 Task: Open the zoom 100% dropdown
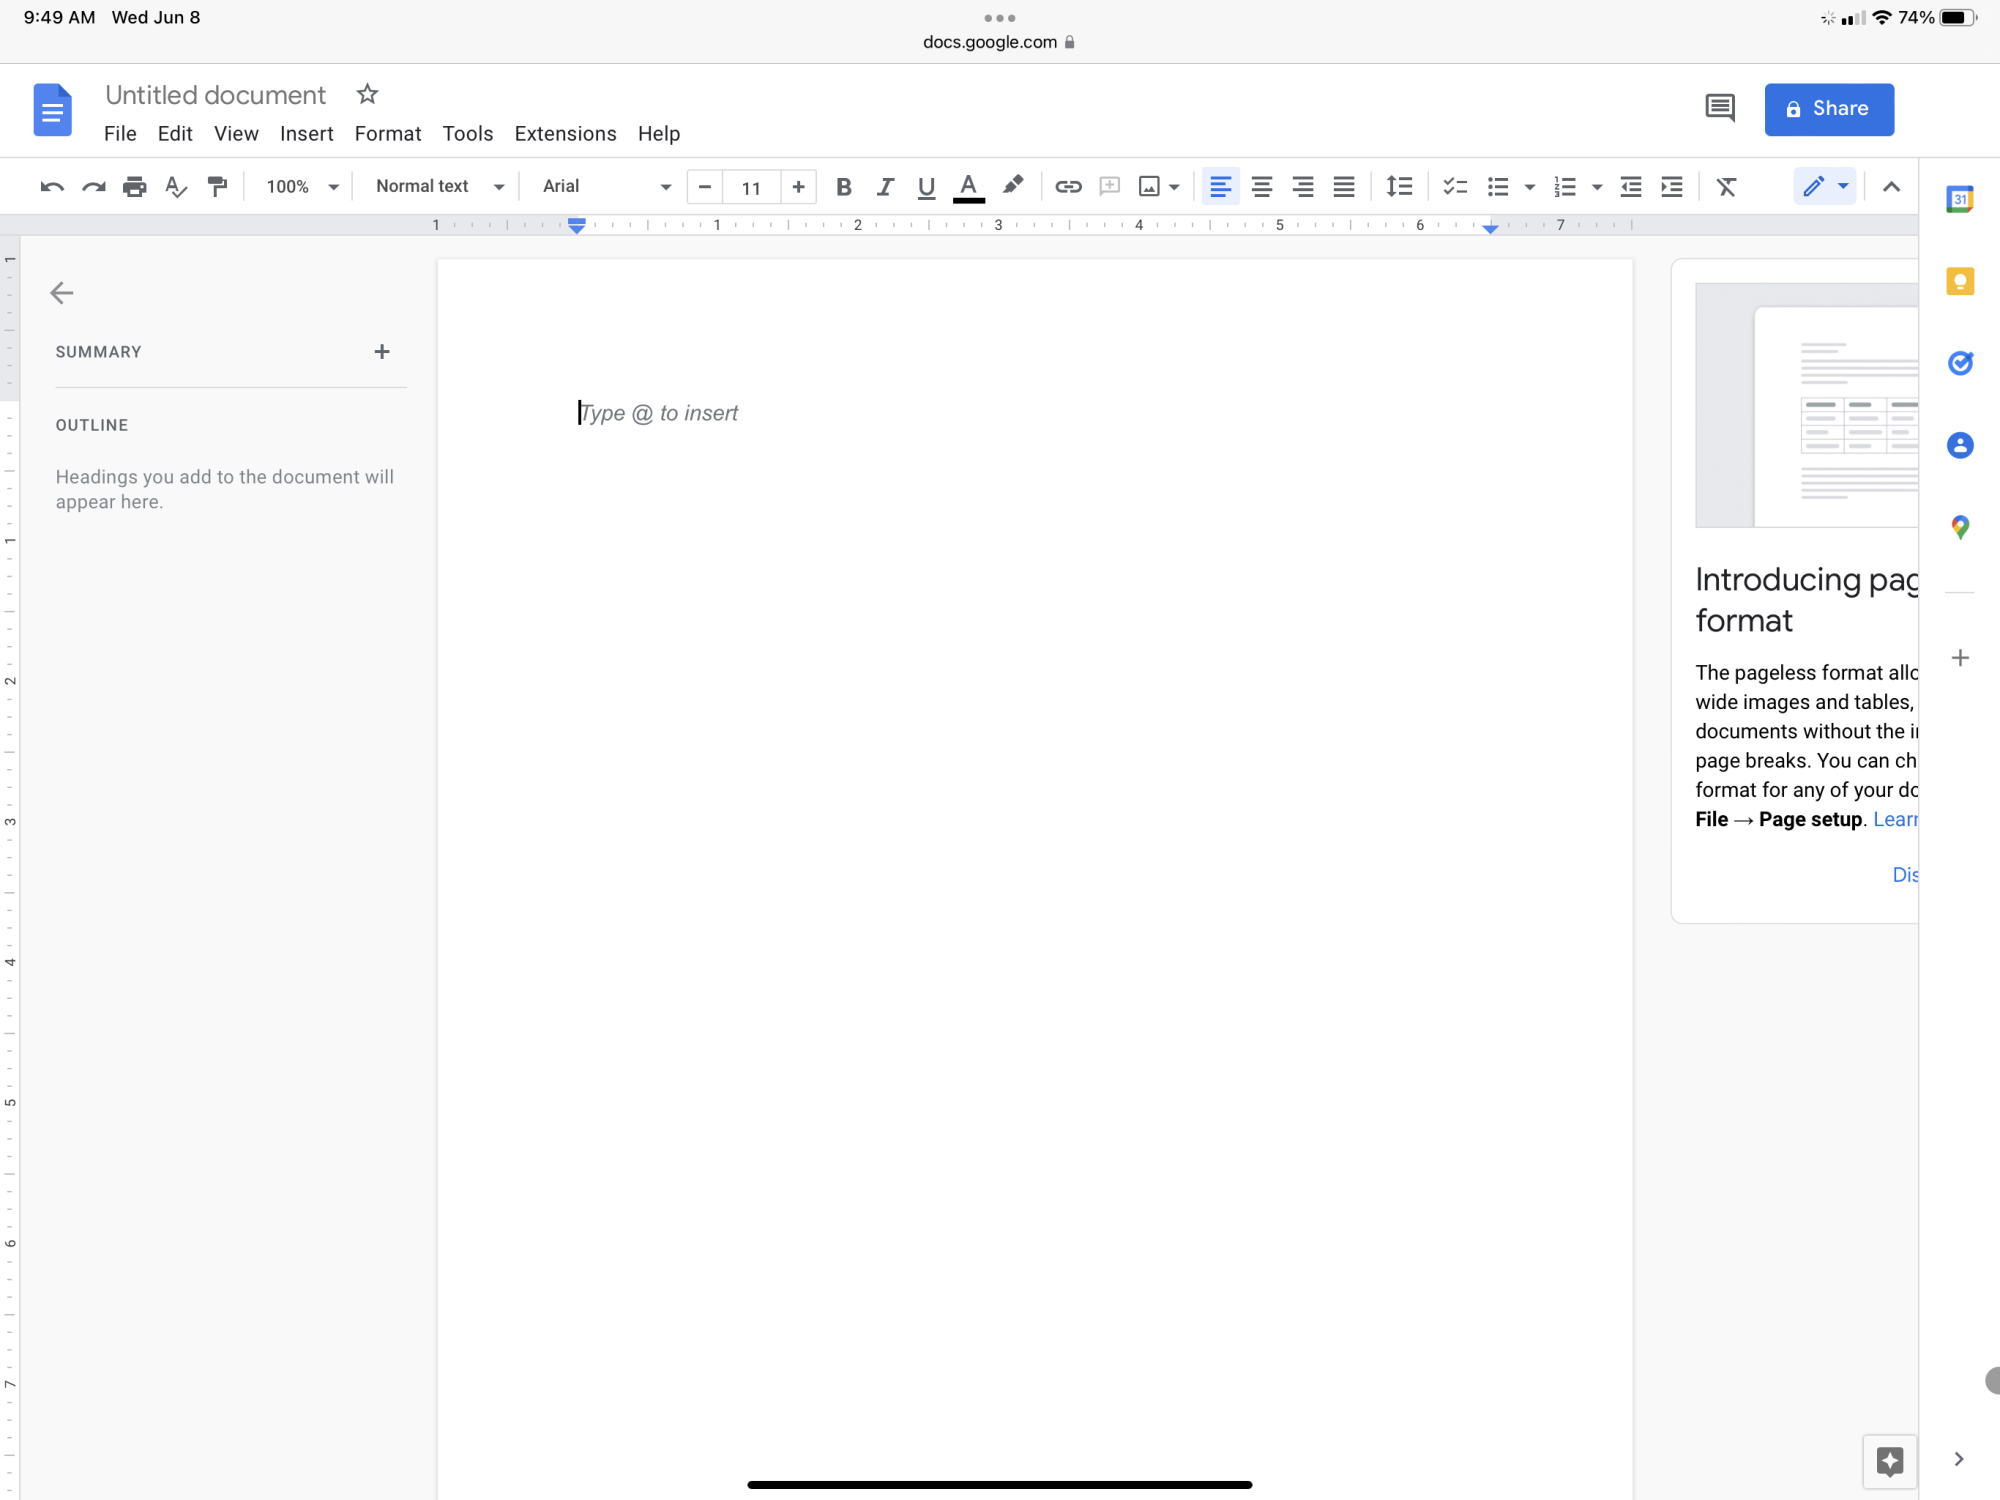click(x=302, y=186)
